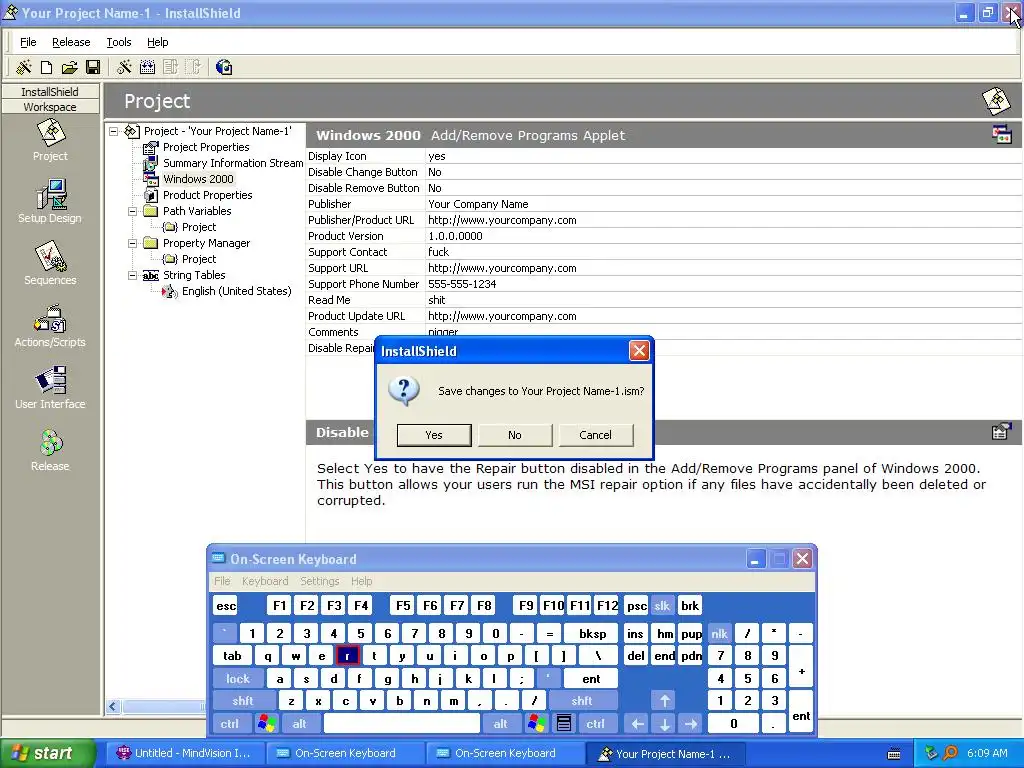Switch to Untitled - MindVision taskbar item

[x=185, y=753]
